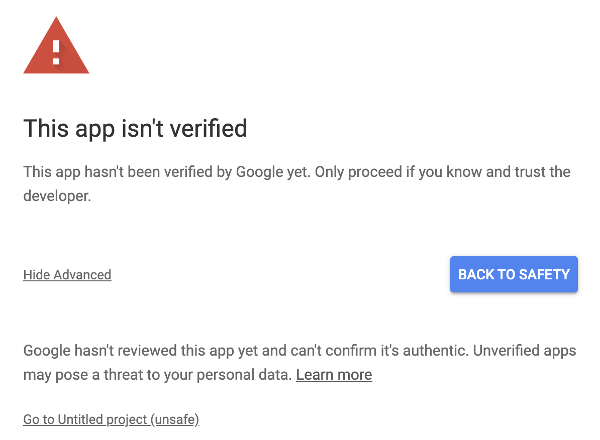
Task: Collapse advanced options with Hide Advanced
Action: coord(67,275)
